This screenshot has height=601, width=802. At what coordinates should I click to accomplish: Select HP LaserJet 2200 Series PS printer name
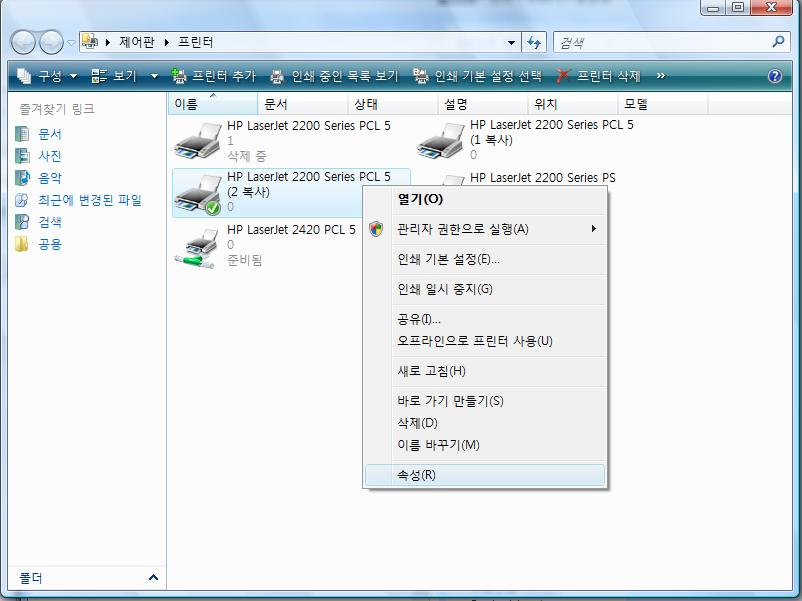pos(543,177)
